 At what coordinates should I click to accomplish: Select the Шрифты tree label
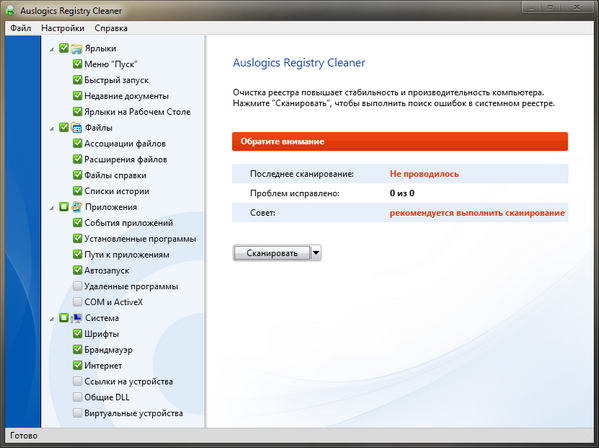(x=102, y=334)
